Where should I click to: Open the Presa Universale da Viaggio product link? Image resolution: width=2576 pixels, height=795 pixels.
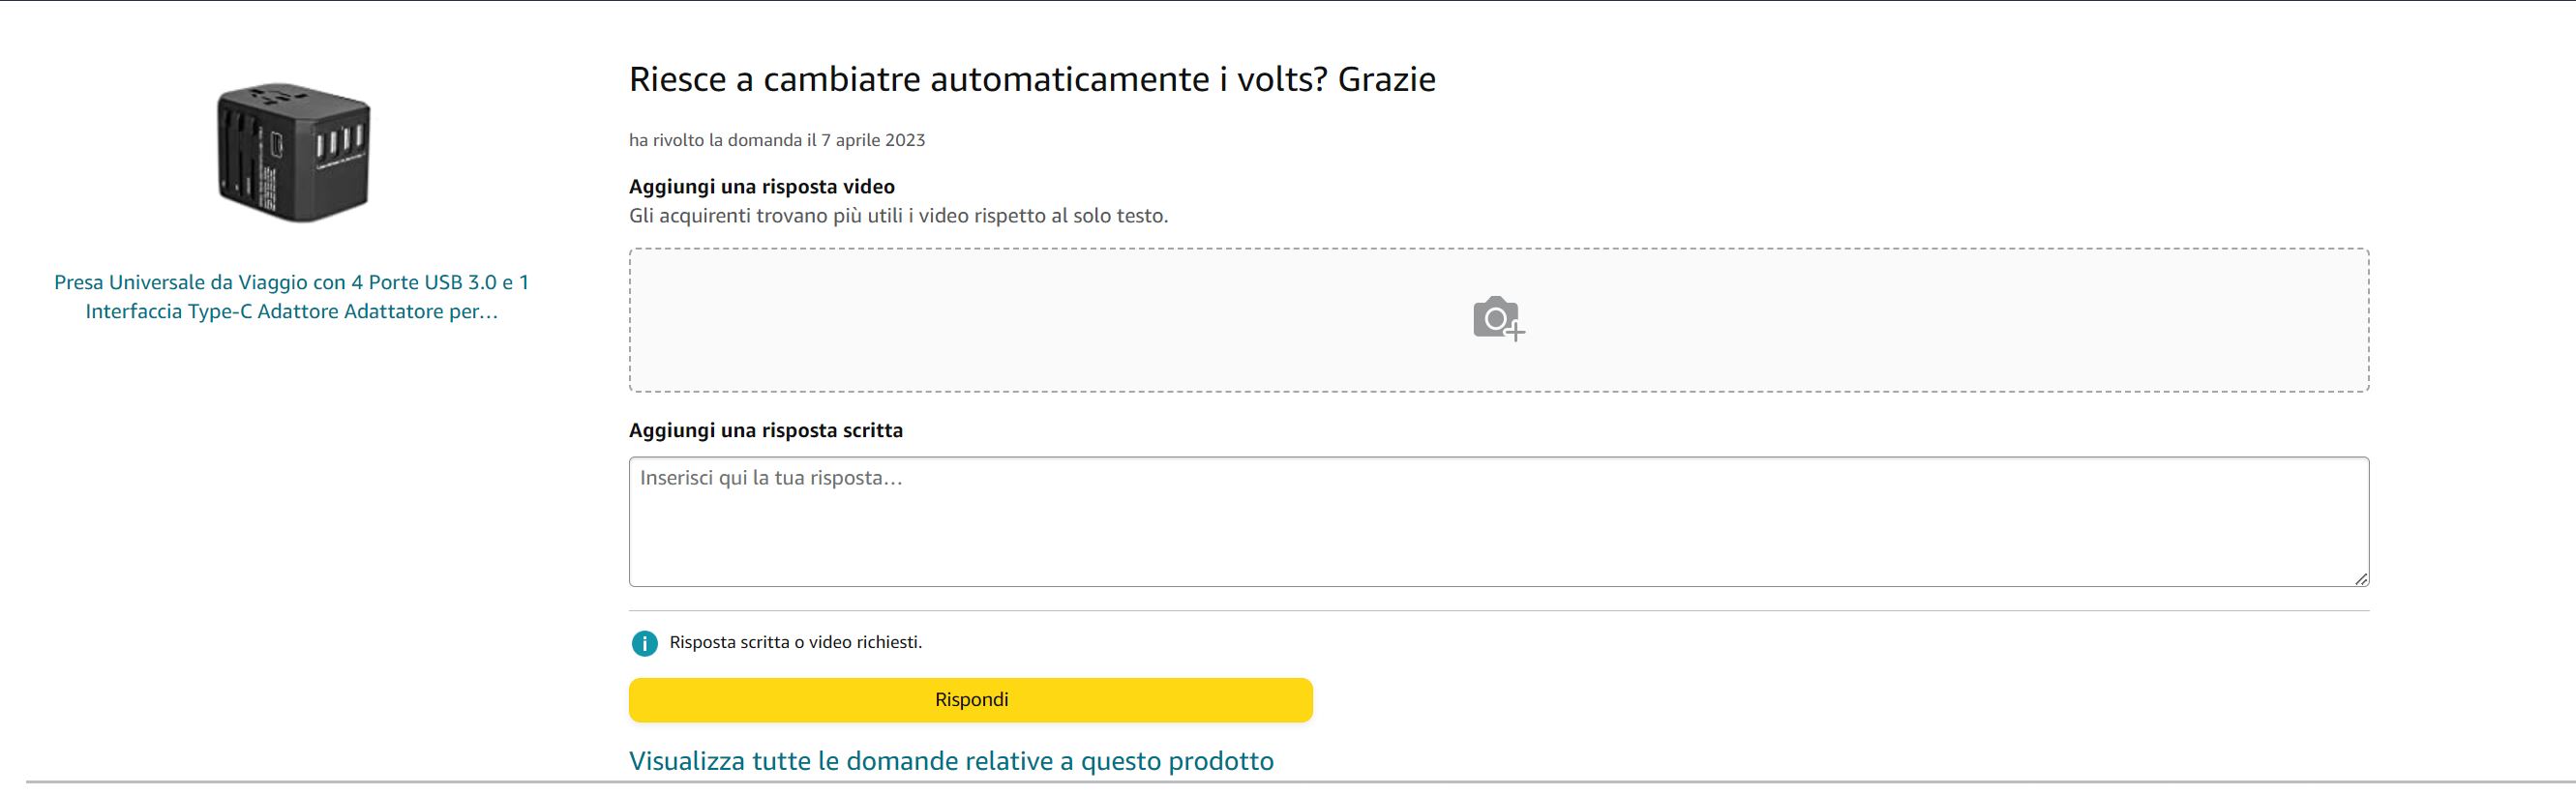click(x=292, y=297)
